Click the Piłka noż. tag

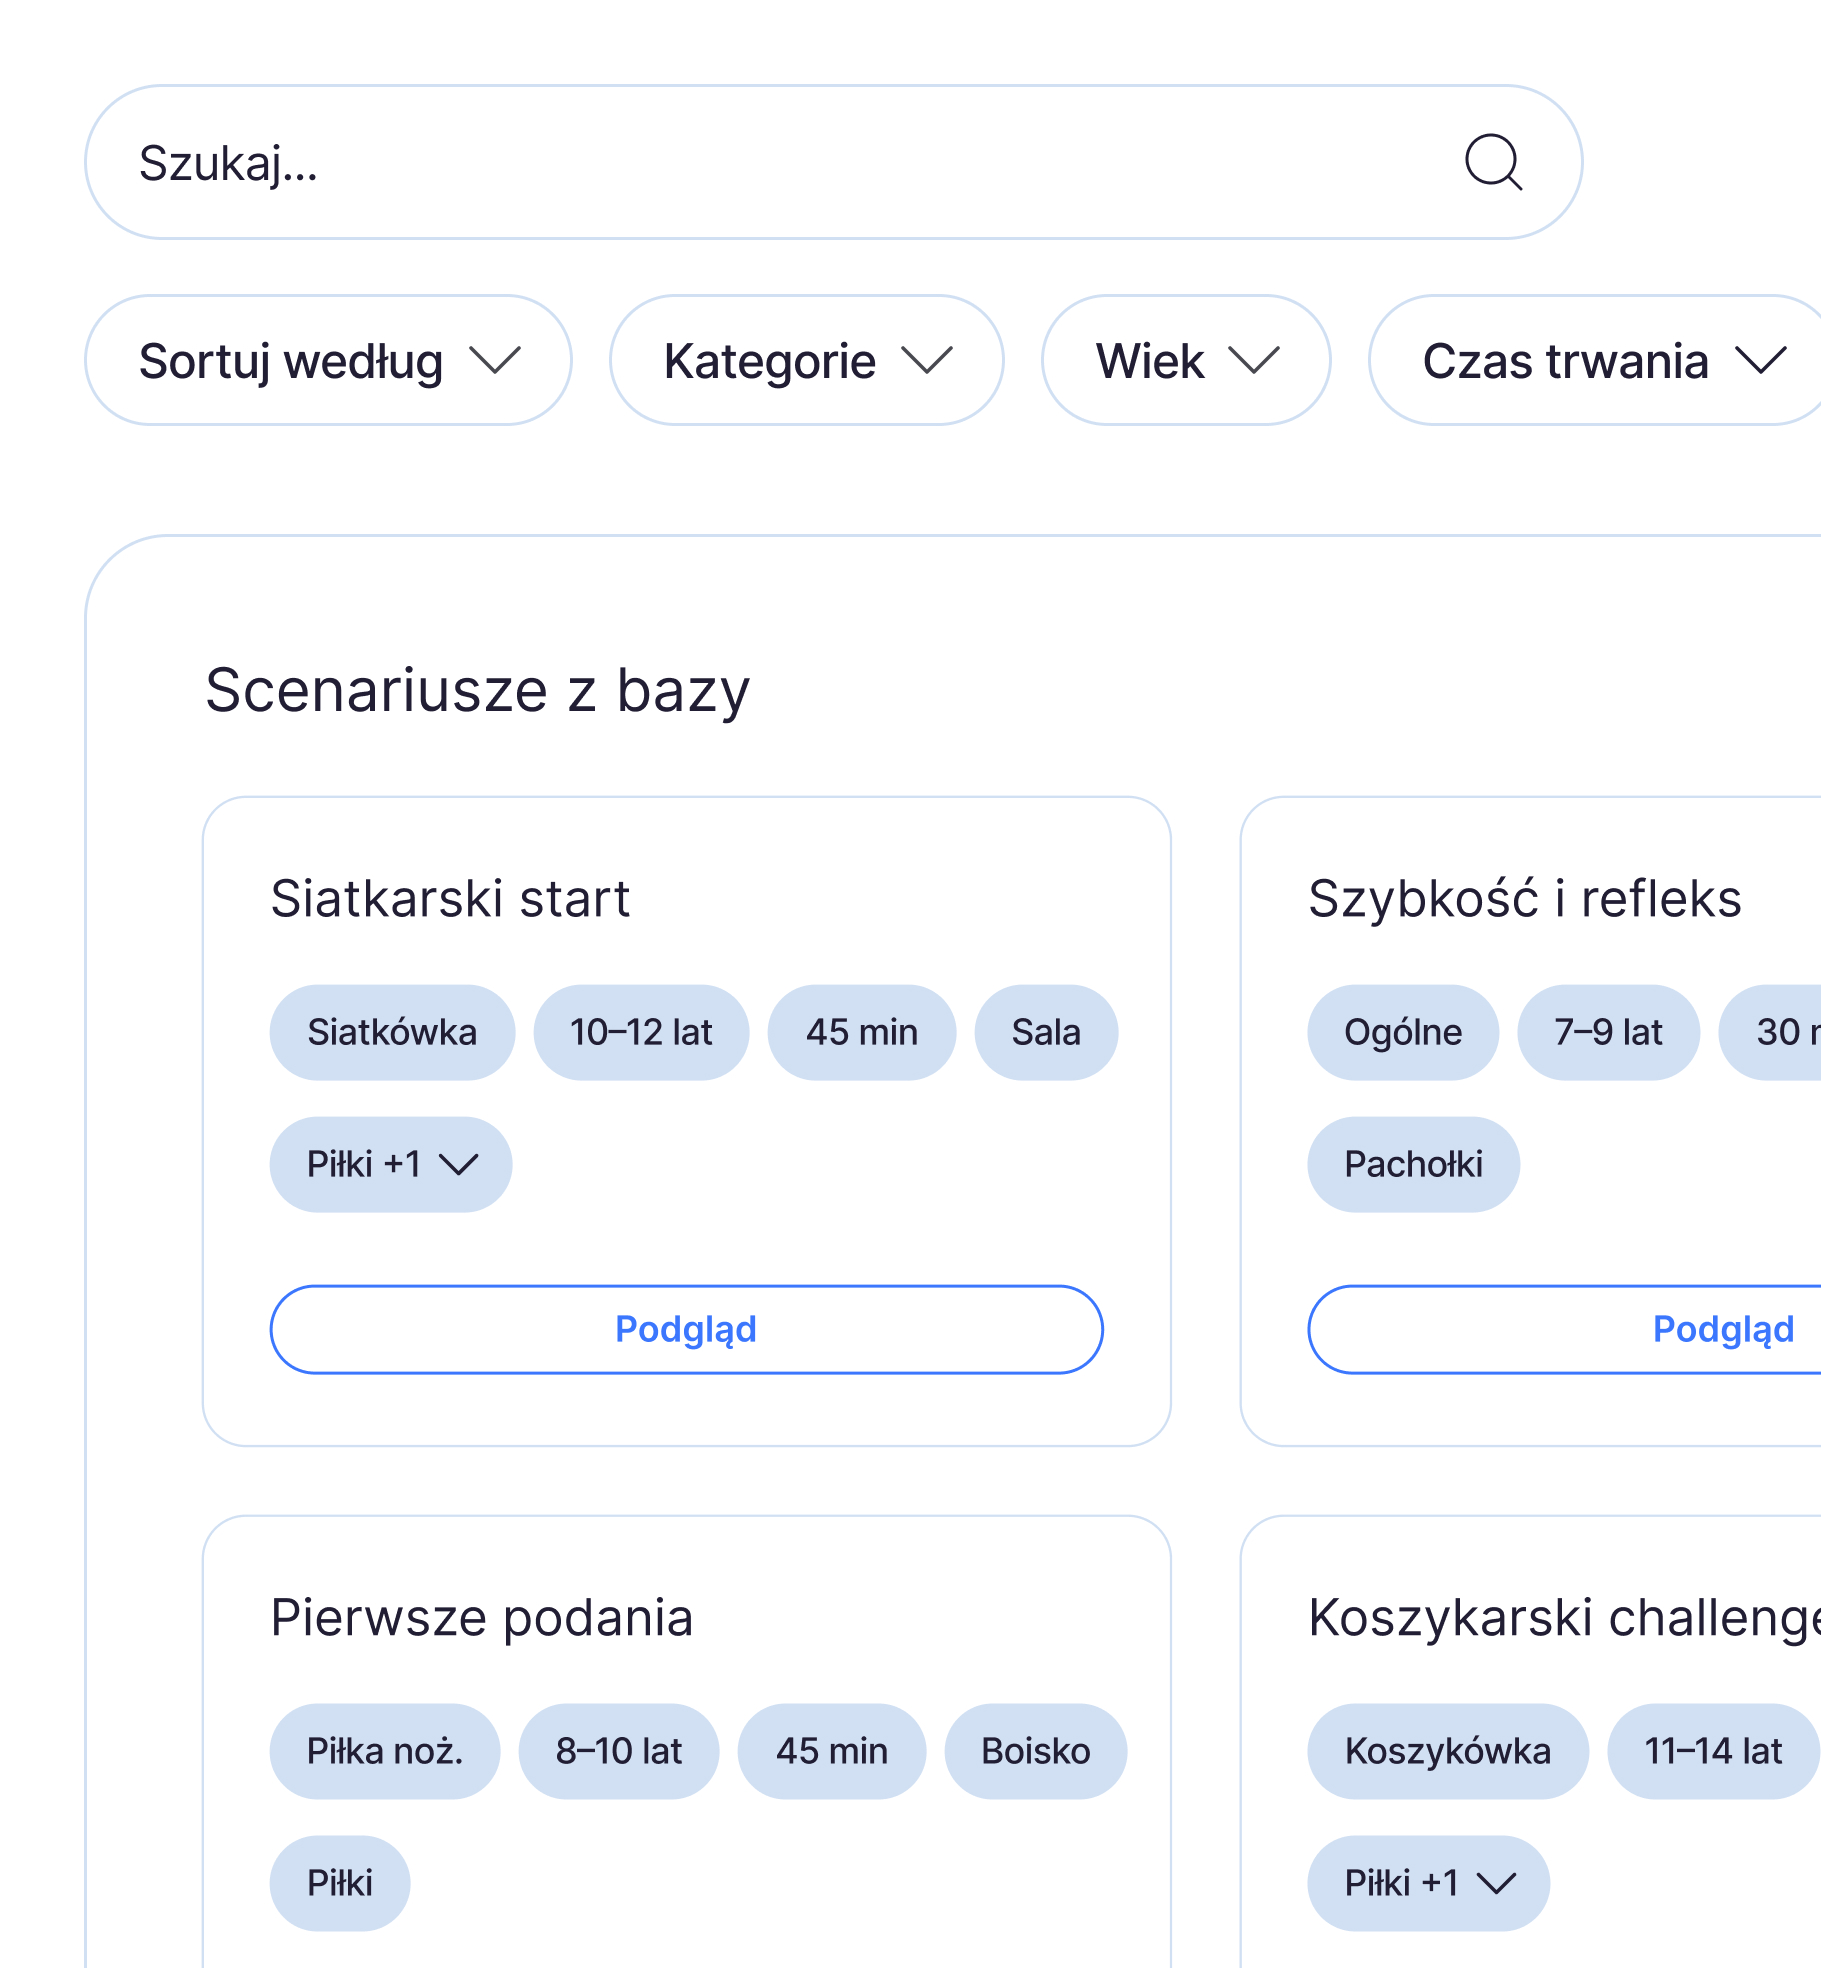point(385,1751)
